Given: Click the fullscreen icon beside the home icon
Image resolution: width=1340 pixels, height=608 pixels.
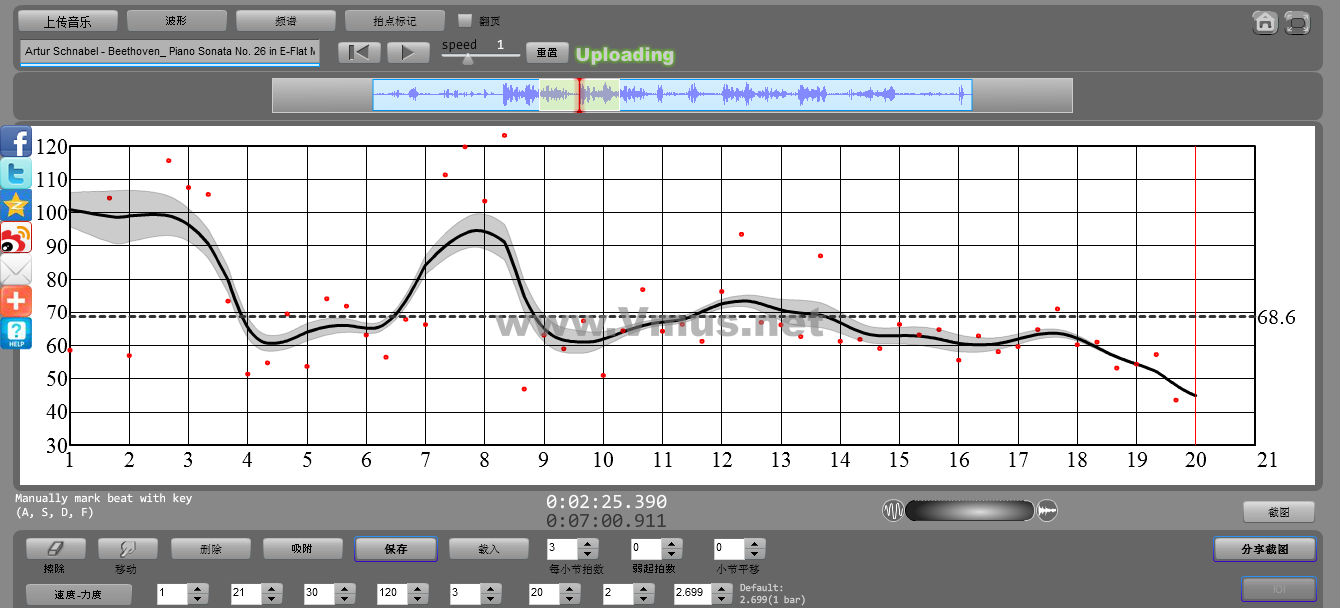Looking at the screenshot, I should click(x=1297, y=22).
